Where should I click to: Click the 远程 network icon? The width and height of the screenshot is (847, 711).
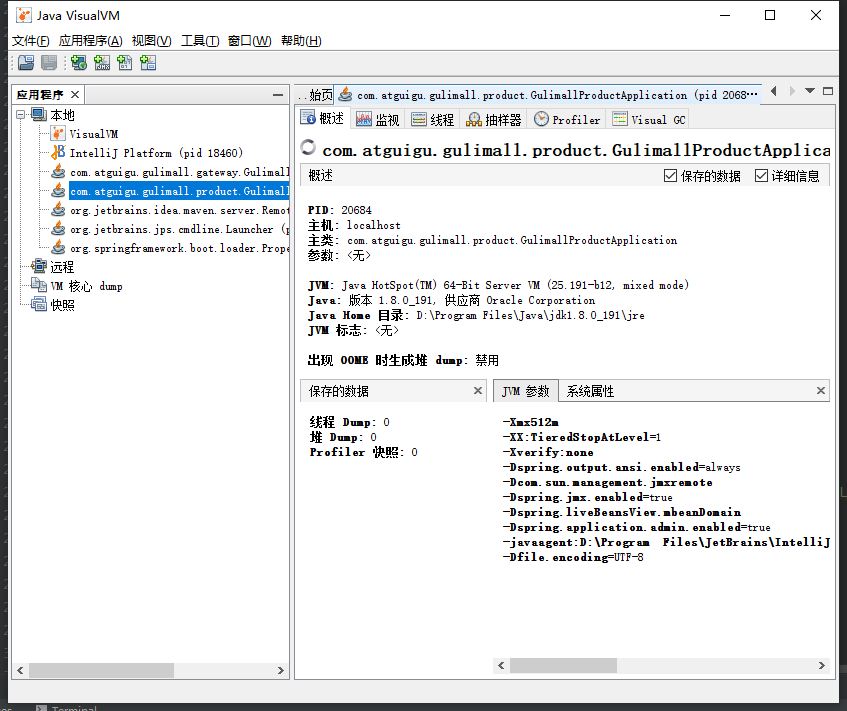coord(39,266)
